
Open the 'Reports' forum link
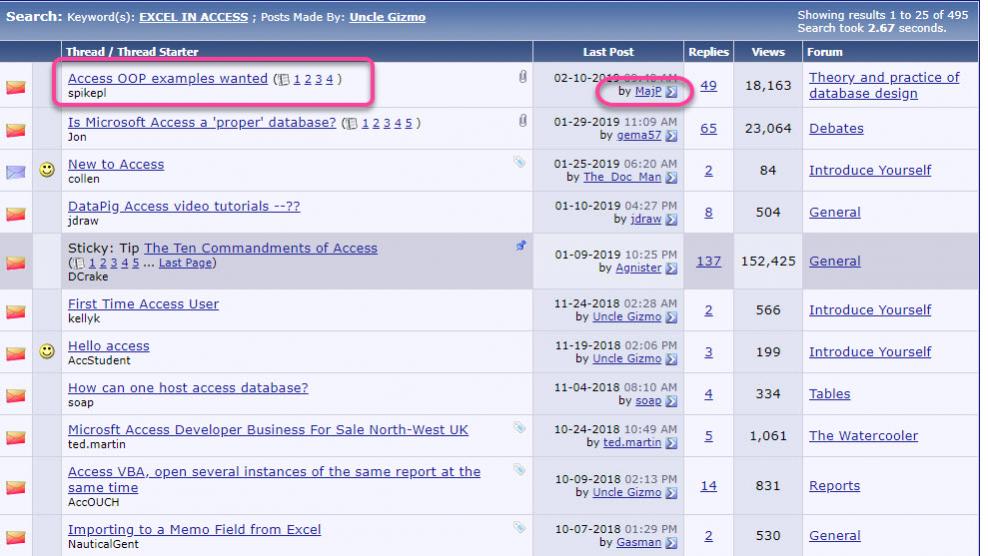coord(834,486)
